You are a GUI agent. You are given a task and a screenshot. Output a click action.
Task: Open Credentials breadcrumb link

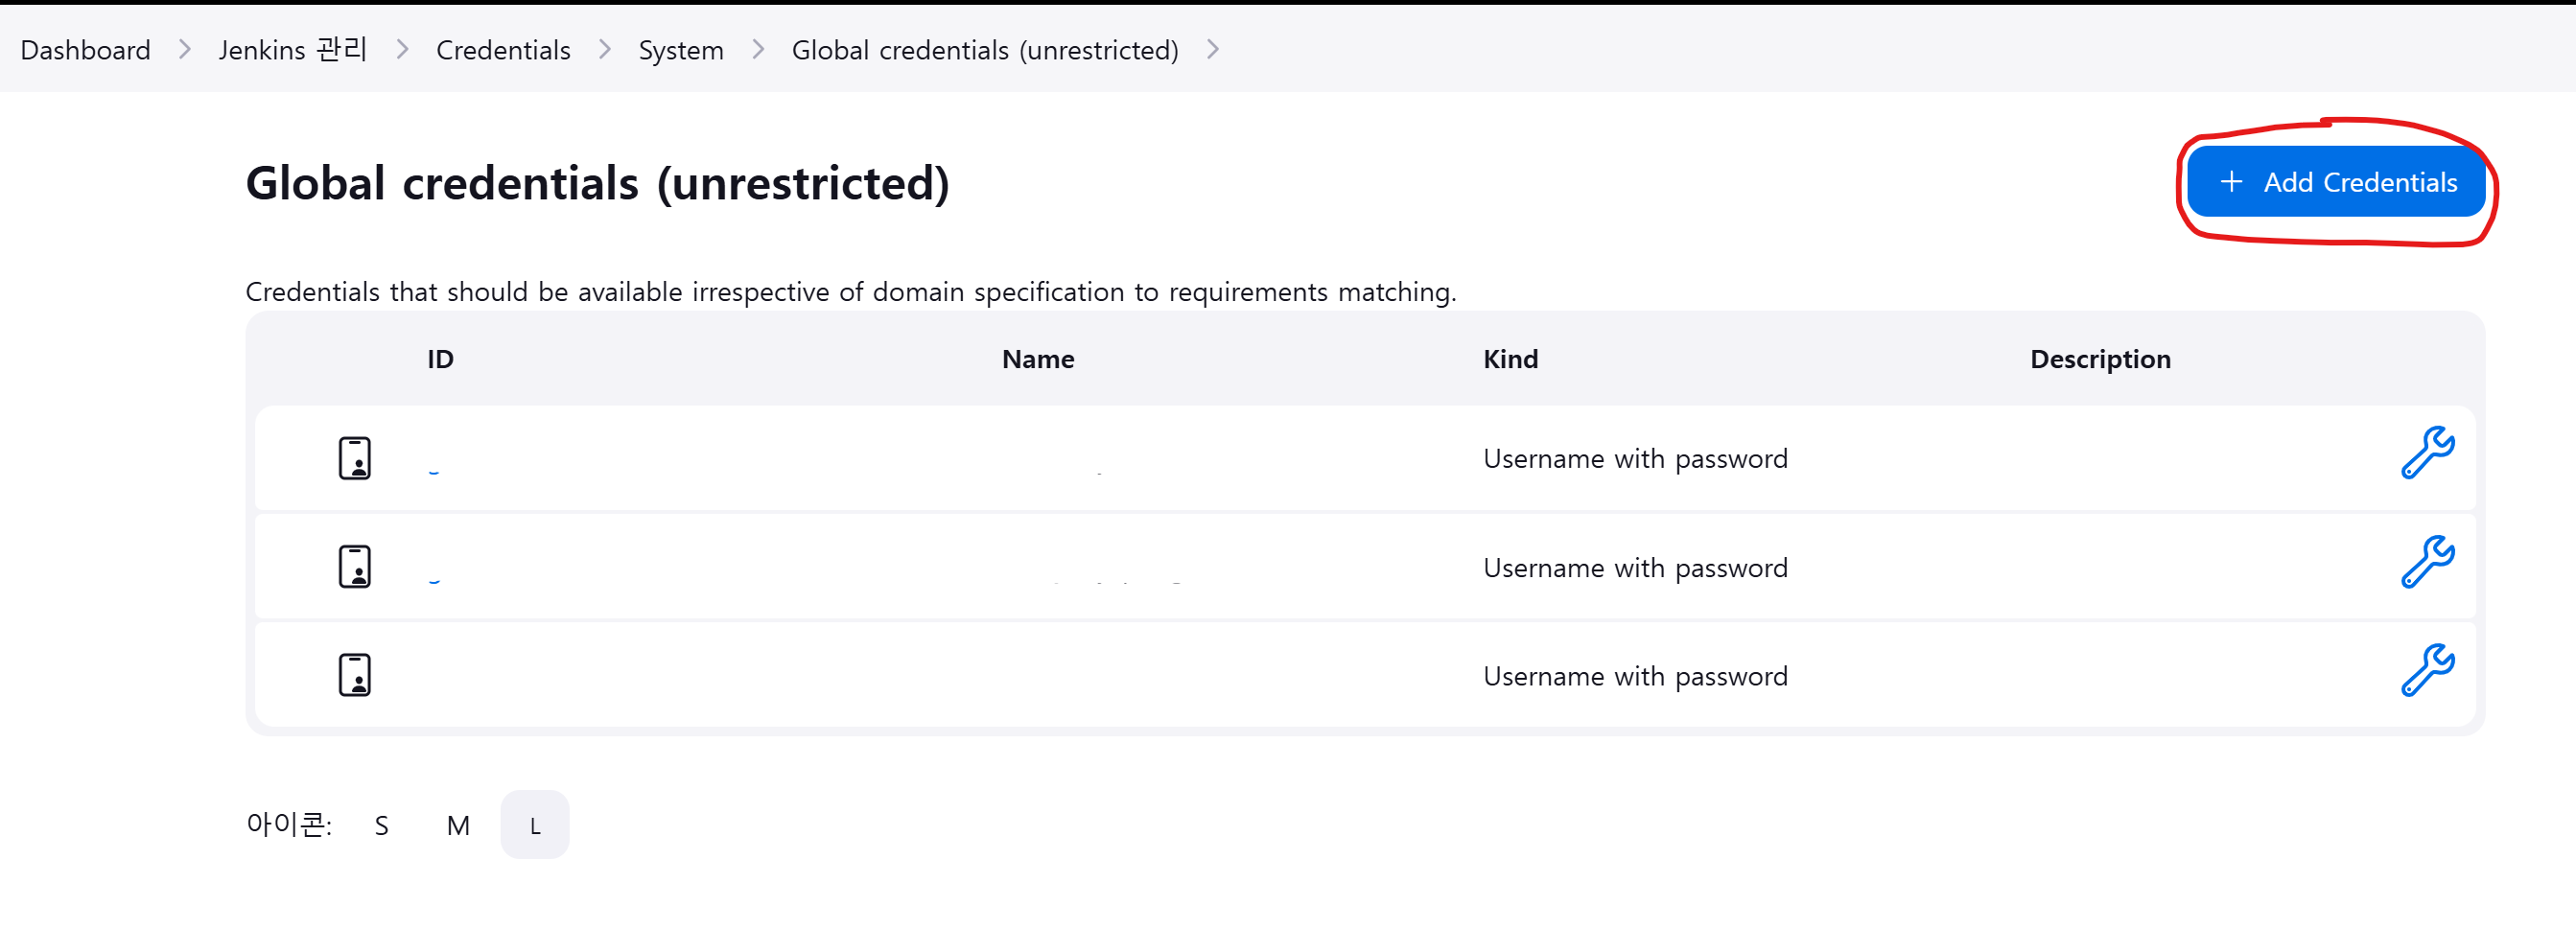click(x=503, y=50)
